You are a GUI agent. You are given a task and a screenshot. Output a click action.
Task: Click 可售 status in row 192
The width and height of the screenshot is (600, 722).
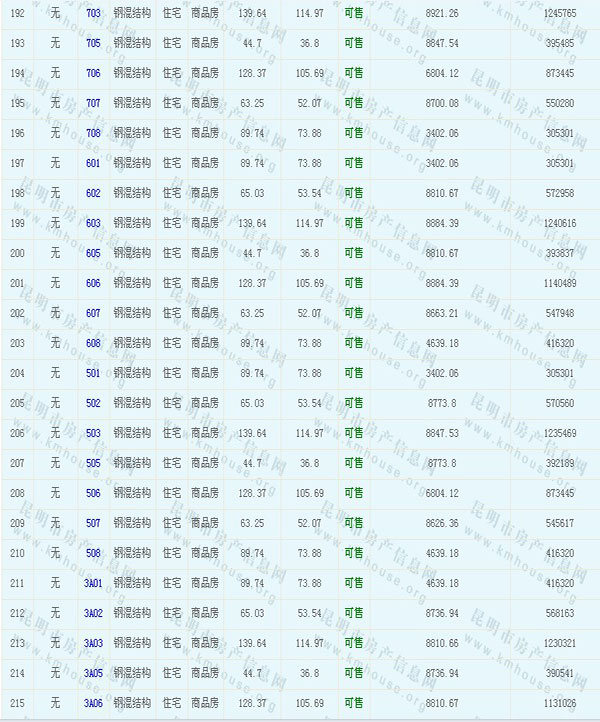click(353, 13)
